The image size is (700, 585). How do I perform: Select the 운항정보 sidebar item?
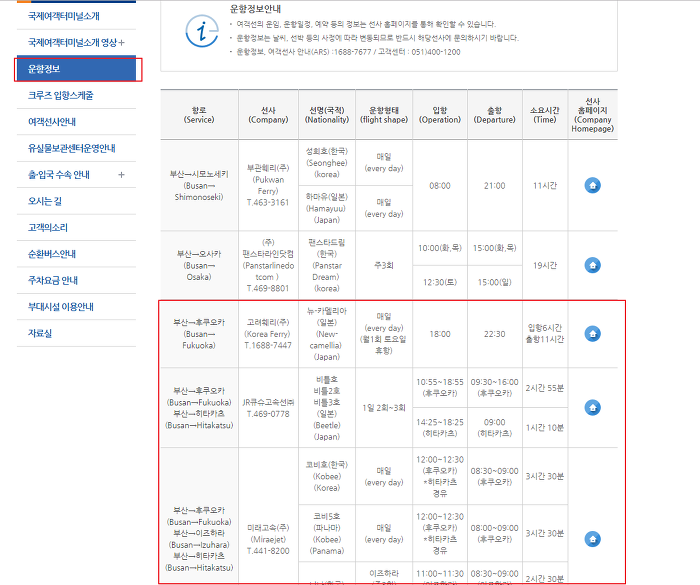tap(76, 69)
